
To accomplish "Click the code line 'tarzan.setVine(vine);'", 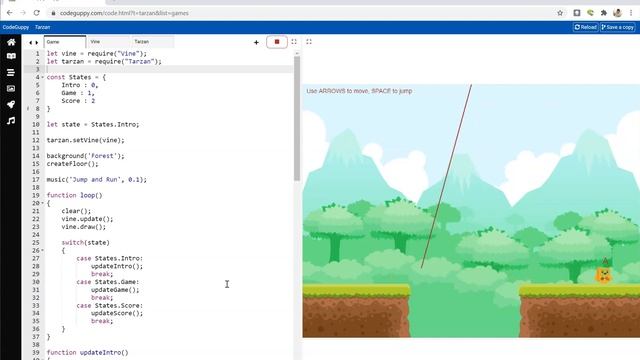I will [x=85, y=140].
